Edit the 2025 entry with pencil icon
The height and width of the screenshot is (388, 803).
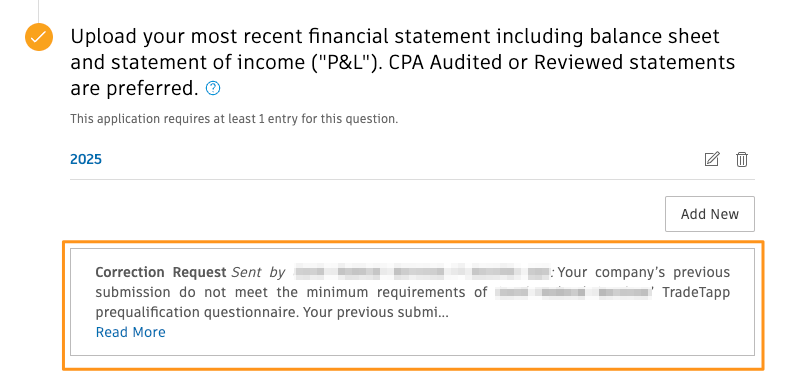[711, 159]
